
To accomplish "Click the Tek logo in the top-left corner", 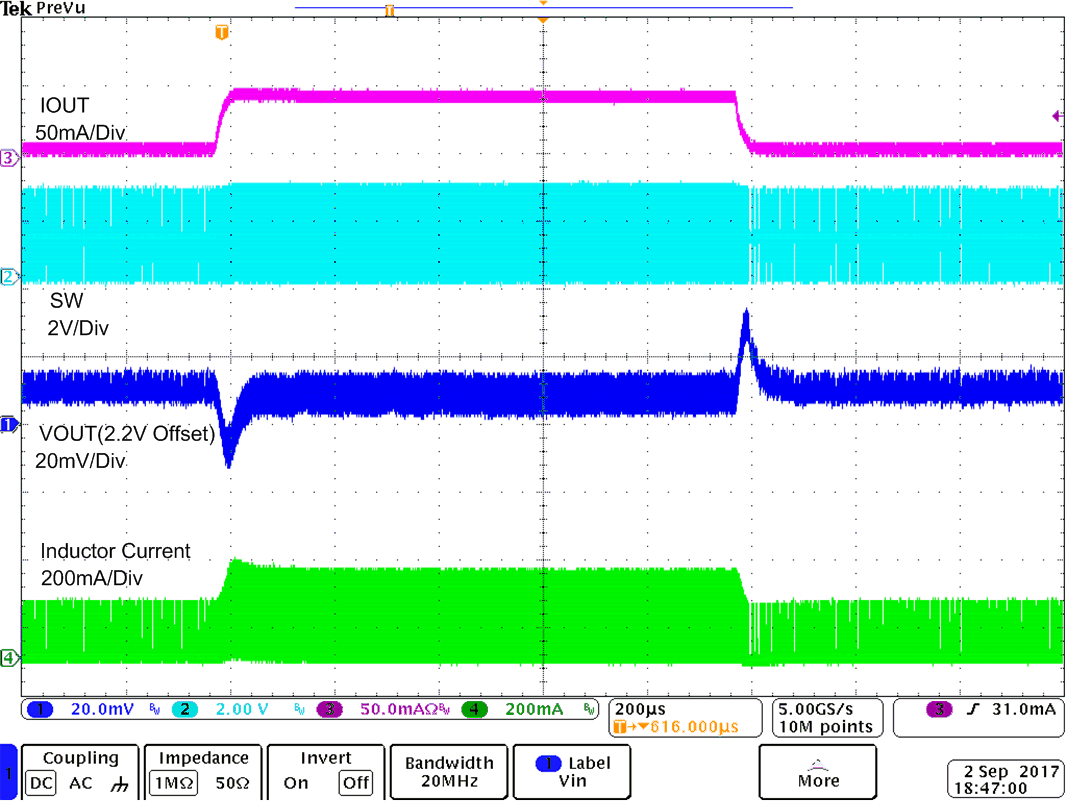I will click(x=14, y=8).
